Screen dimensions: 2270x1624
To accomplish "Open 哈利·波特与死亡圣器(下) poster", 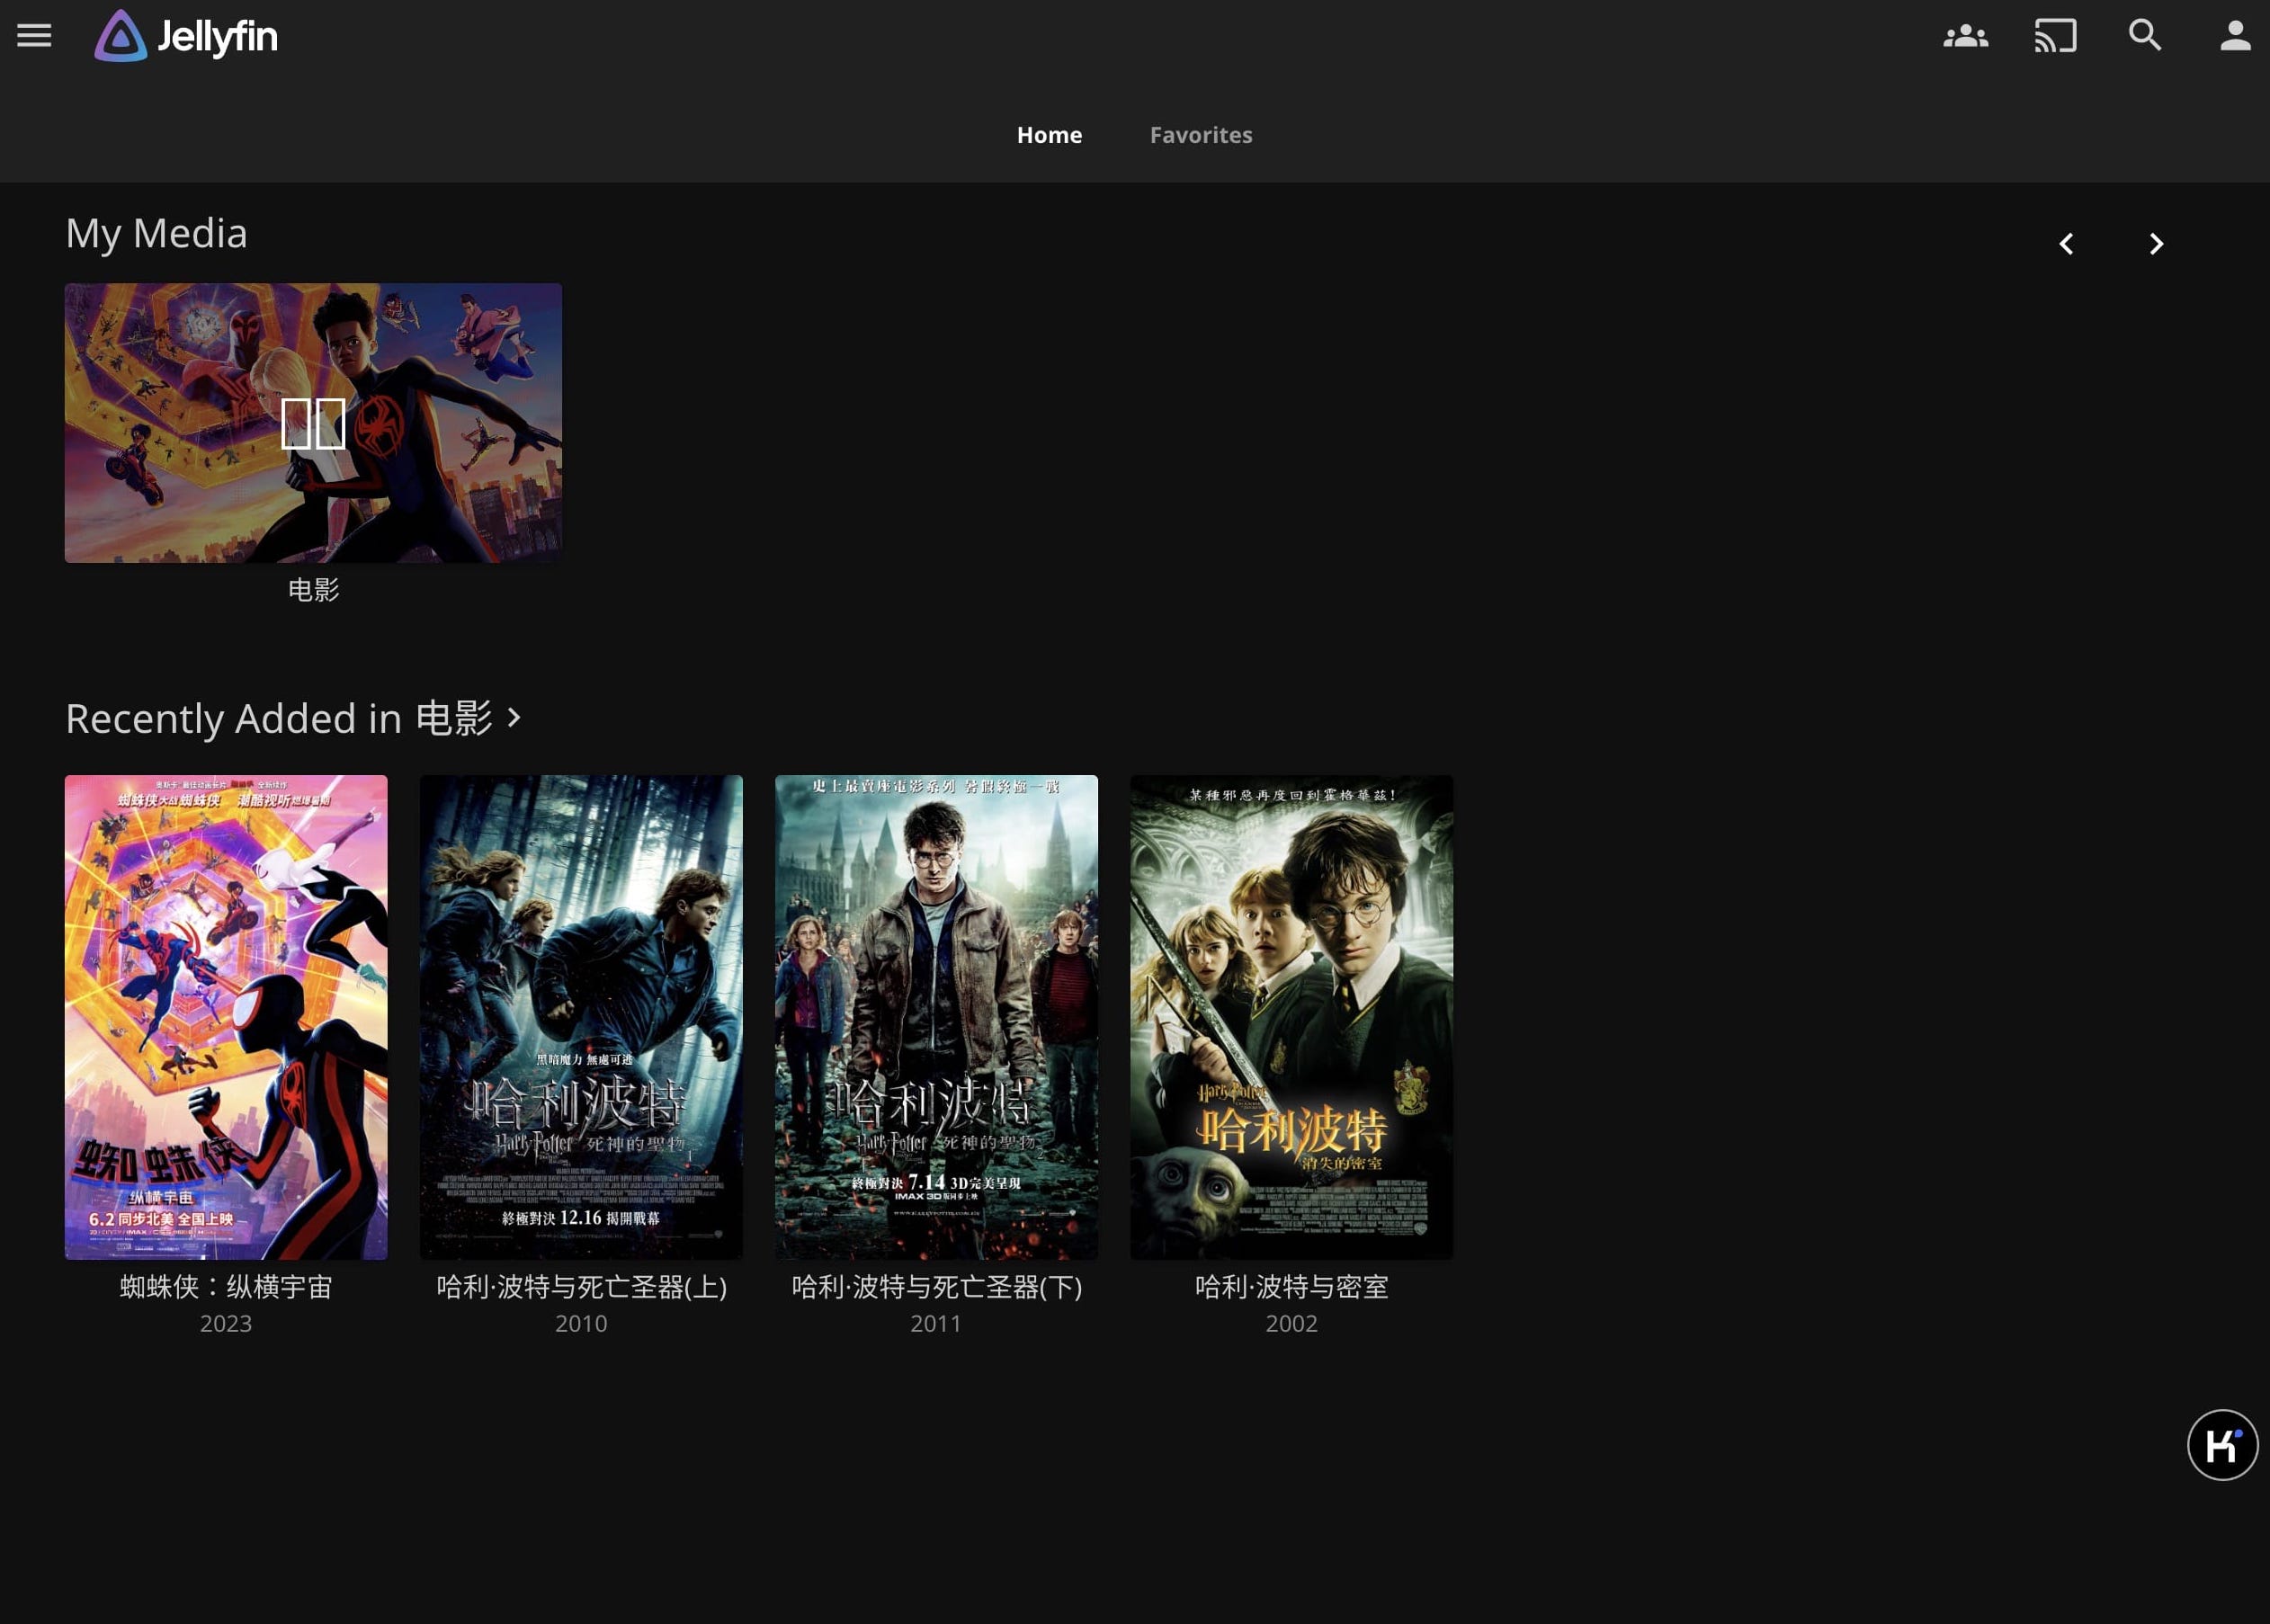I will click(x=936, y=1016).
